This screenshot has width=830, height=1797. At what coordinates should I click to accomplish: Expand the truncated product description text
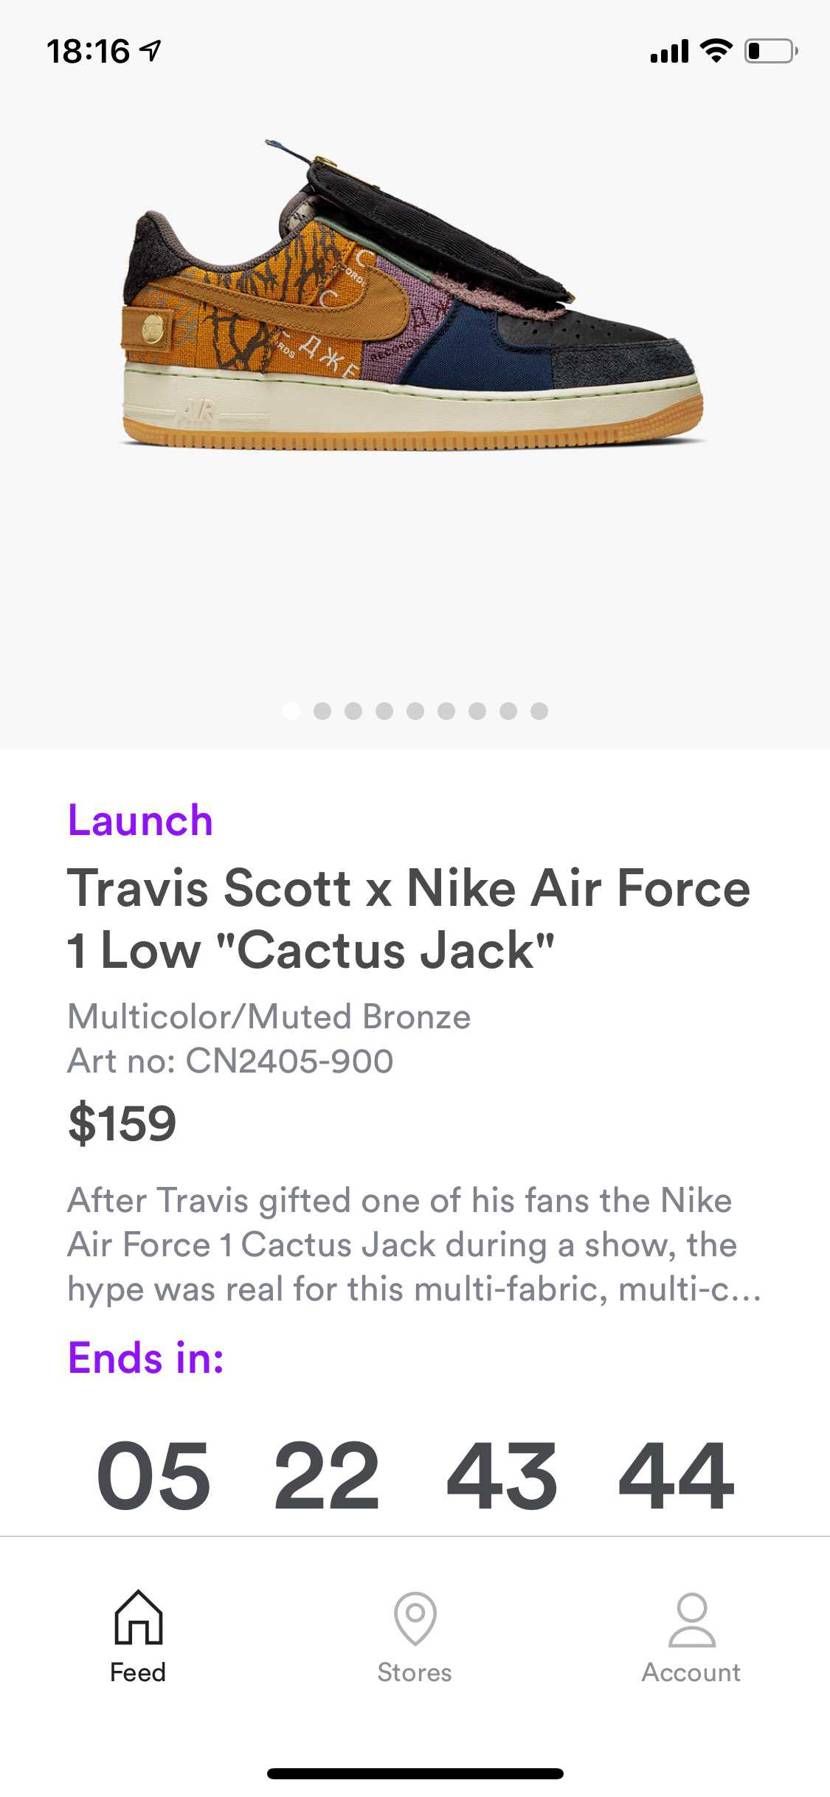(x=414, y=1244)
